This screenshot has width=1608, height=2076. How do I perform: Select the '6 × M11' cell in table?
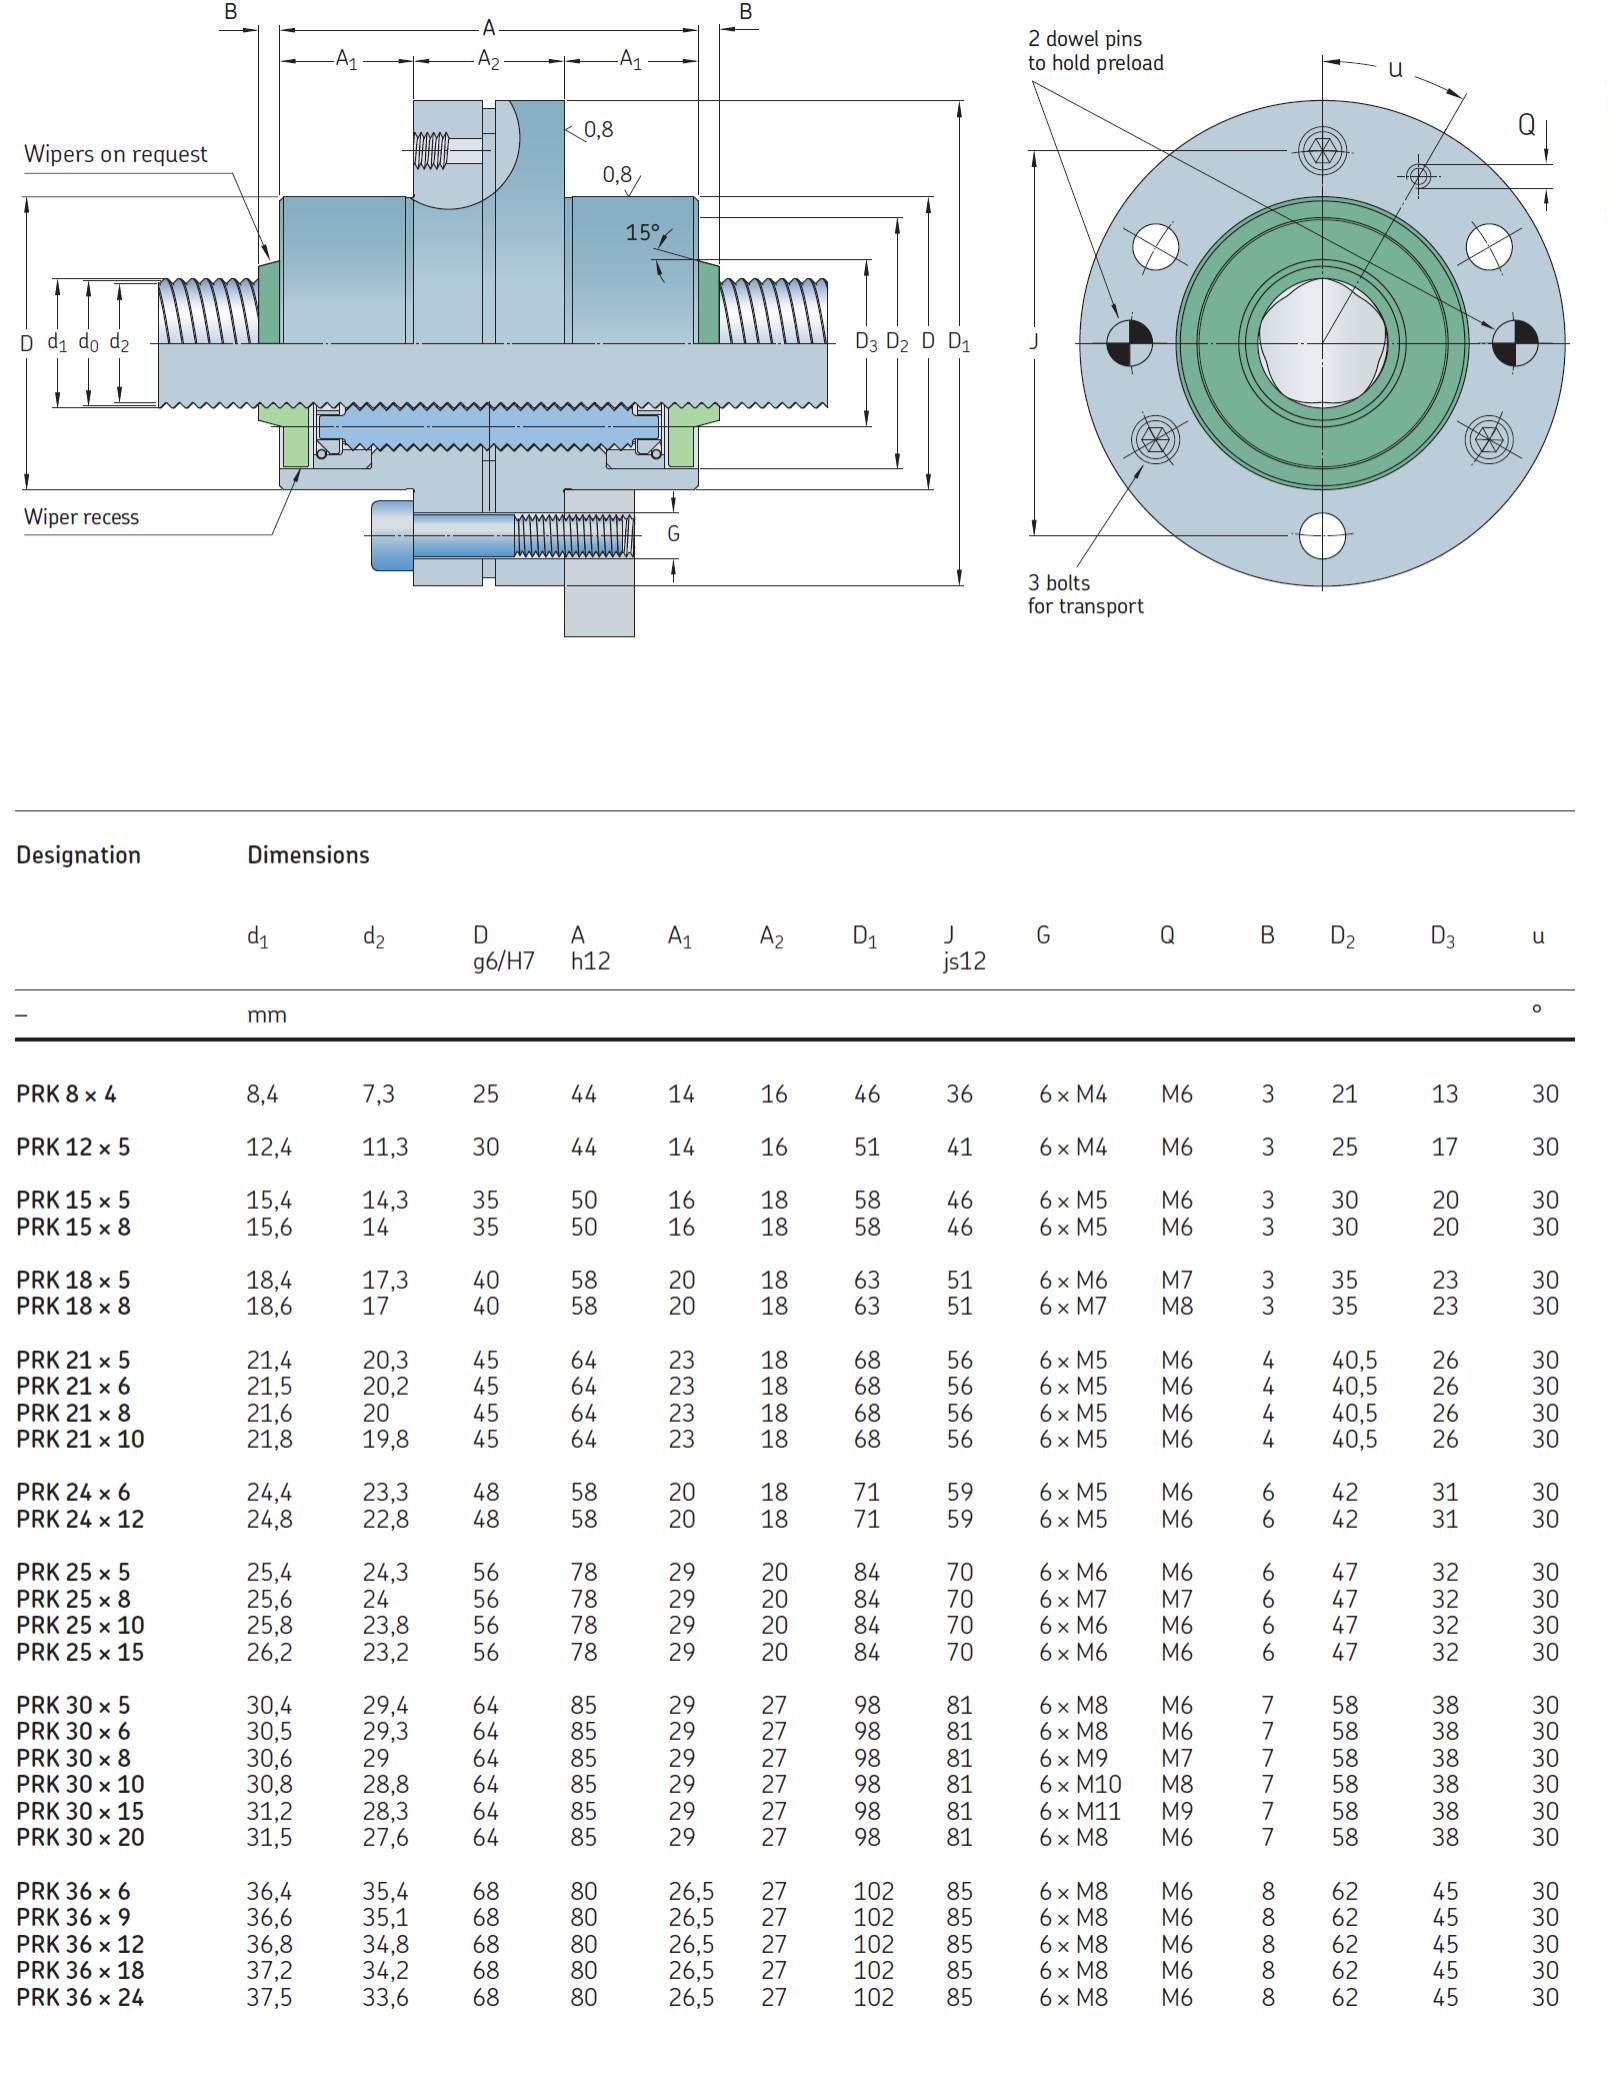click(x=1079, y=1811)
